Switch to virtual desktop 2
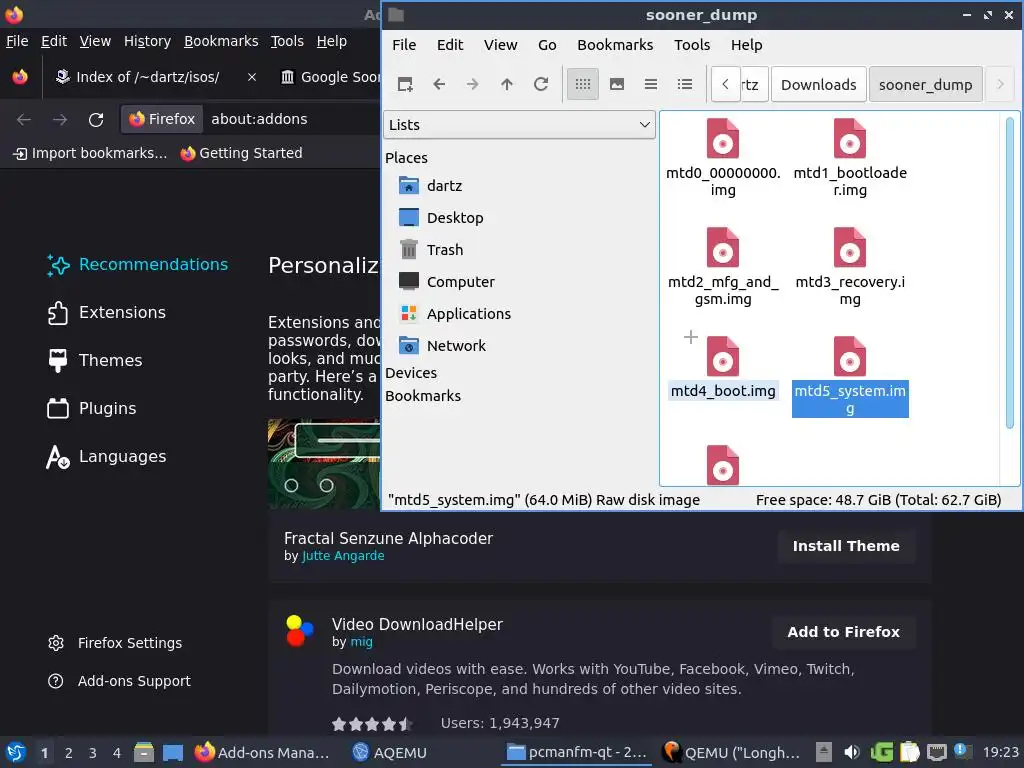Viewport: 1024px width, 768px height. click(69, 753)
